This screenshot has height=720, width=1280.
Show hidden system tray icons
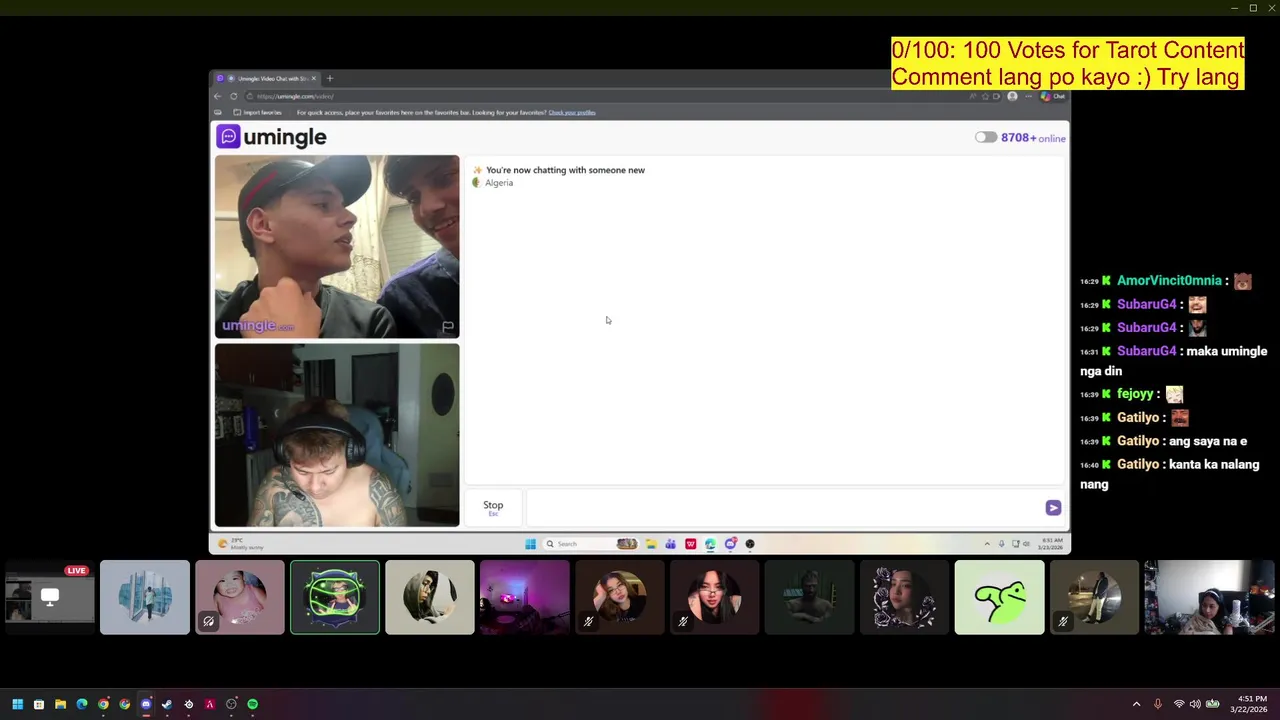(1136, 704)
